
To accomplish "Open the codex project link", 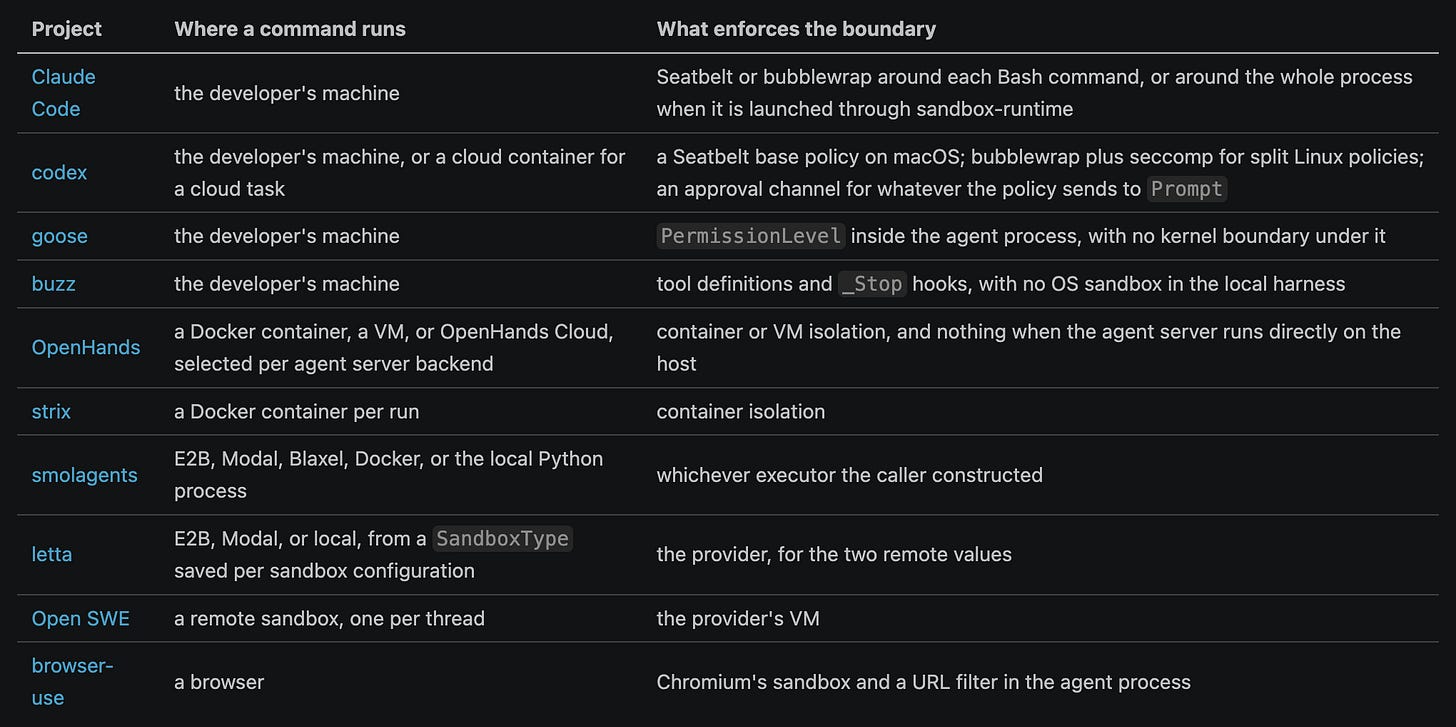I will (x=59, y=172).
